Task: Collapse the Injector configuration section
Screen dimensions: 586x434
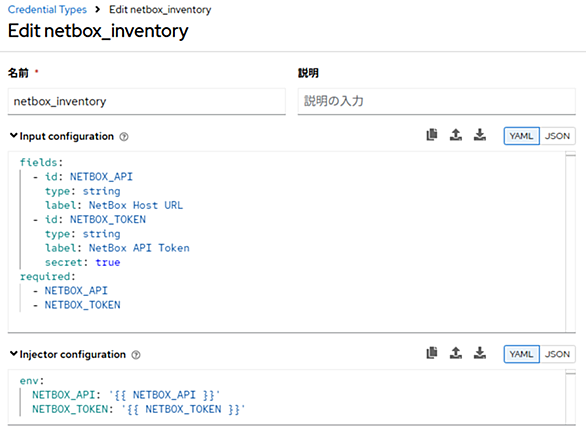Action: (x=13, y=354)
